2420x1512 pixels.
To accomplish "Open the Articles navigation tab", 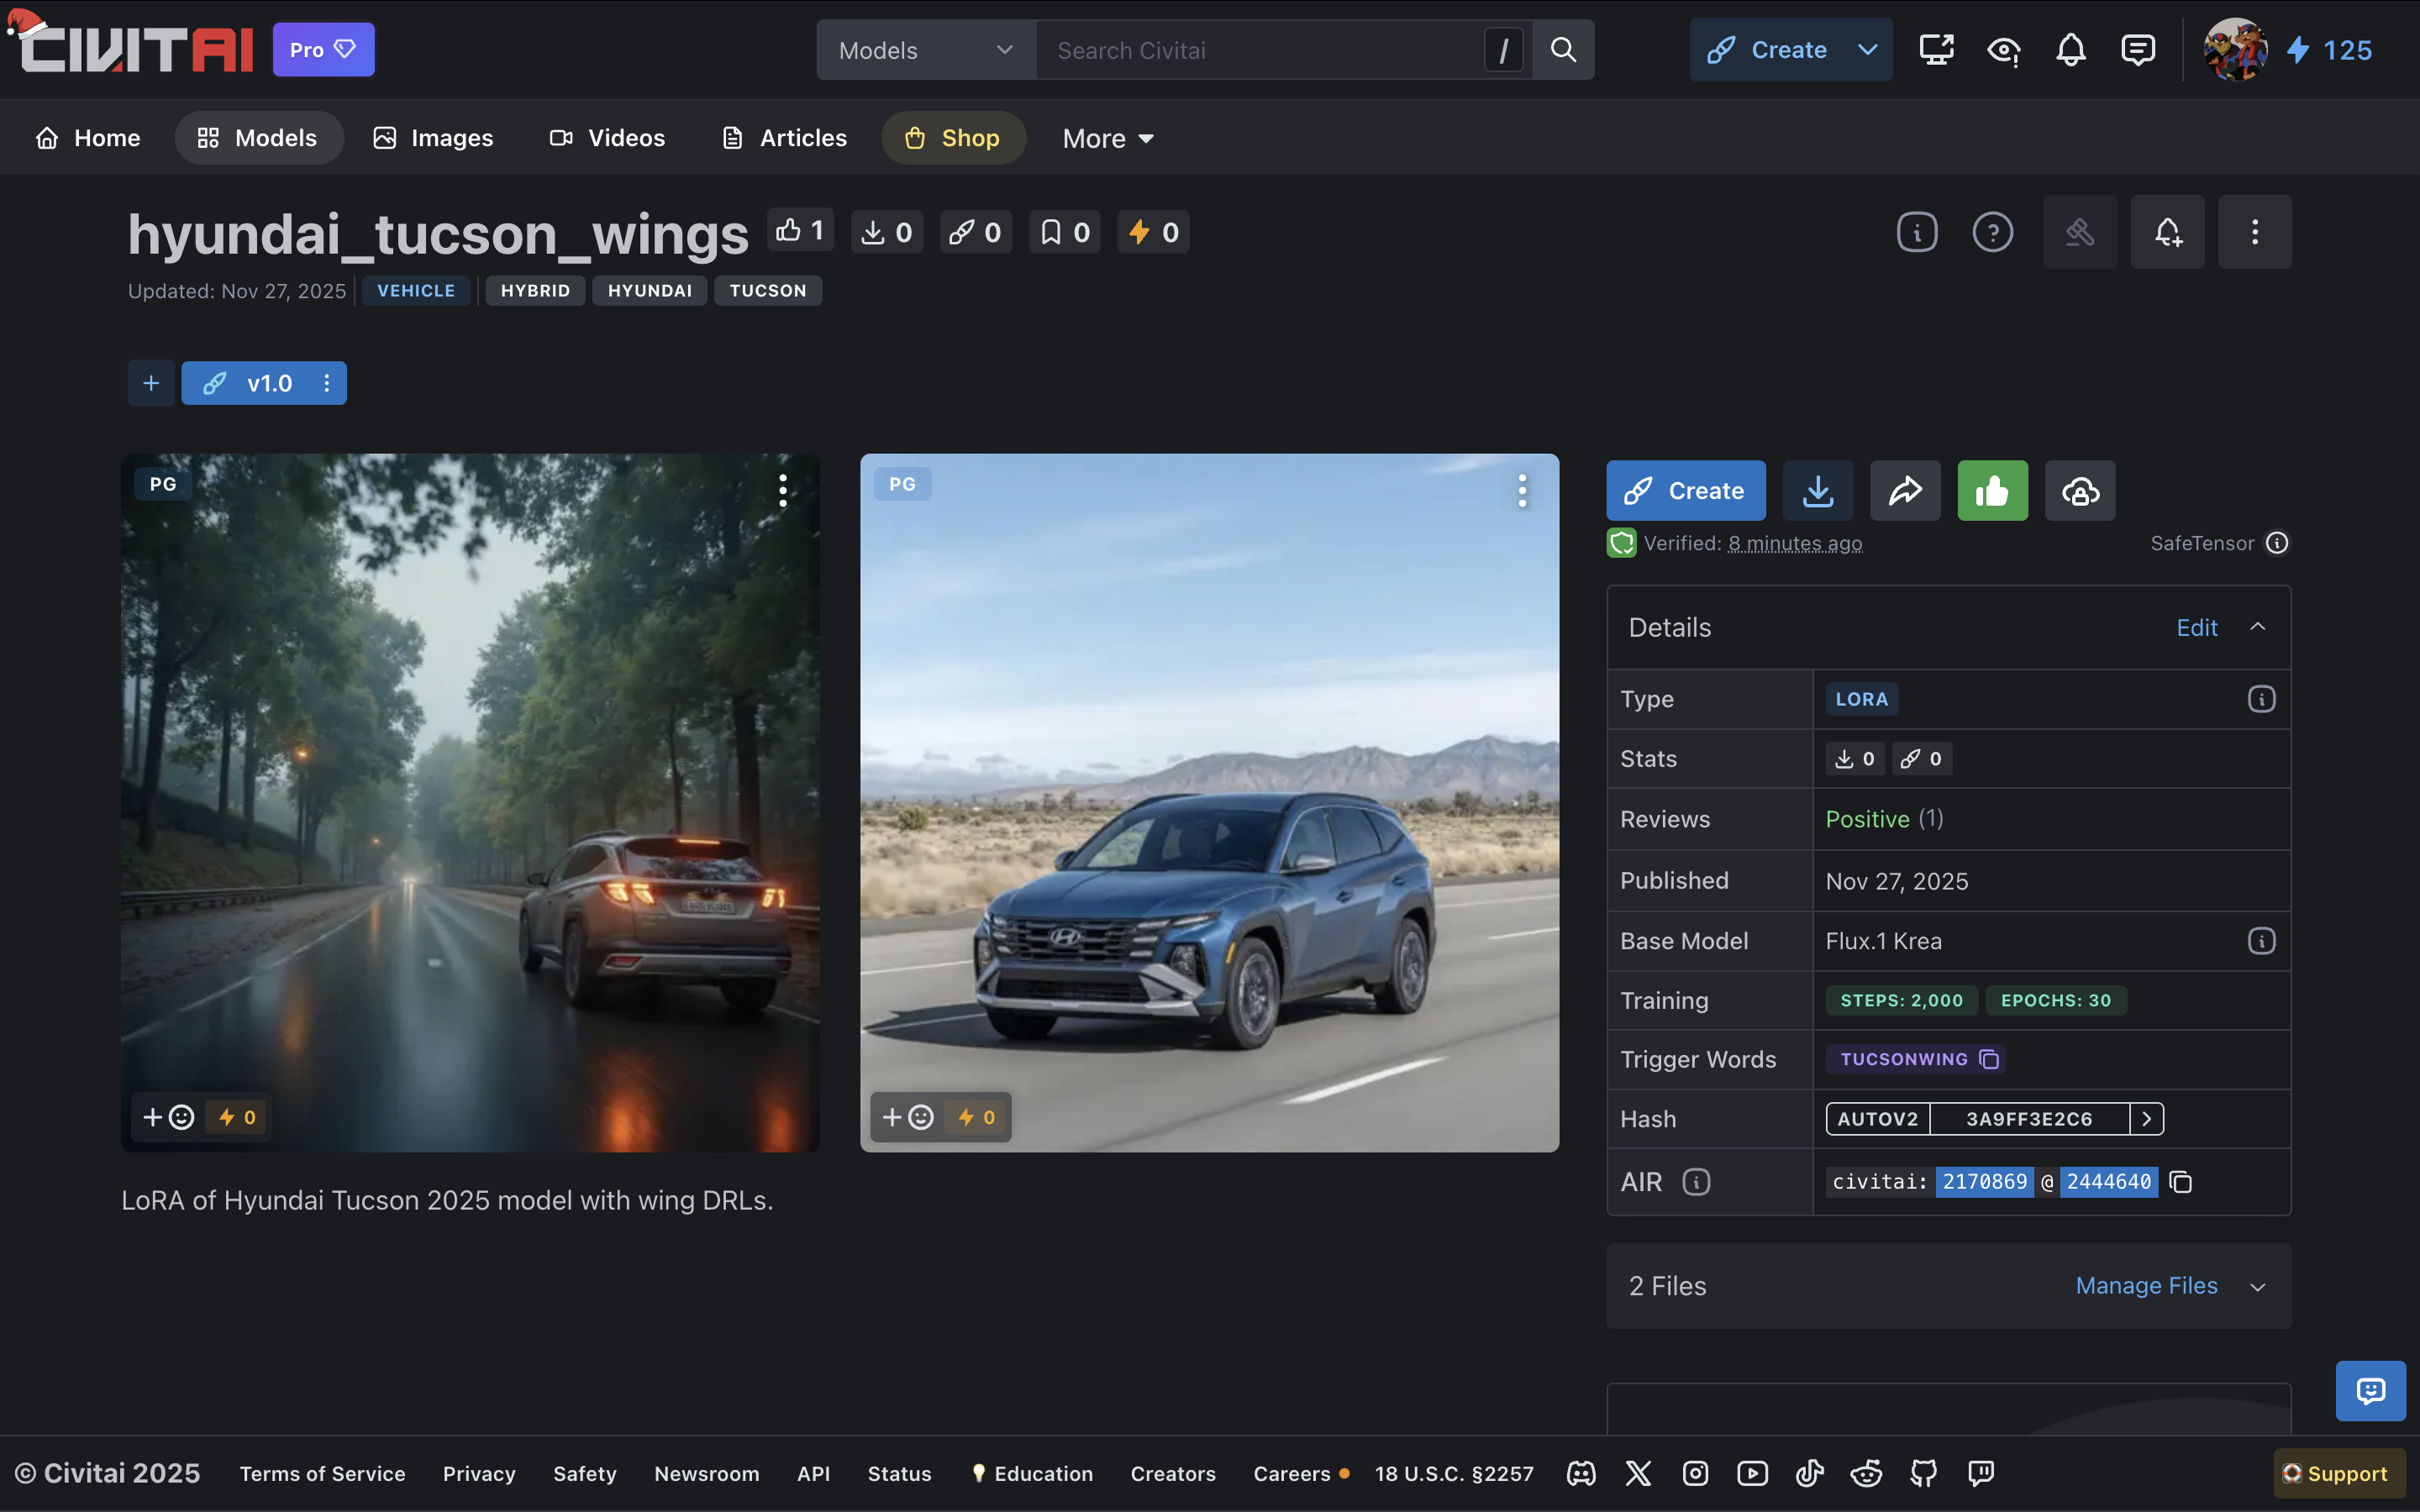I will point(784,138).
